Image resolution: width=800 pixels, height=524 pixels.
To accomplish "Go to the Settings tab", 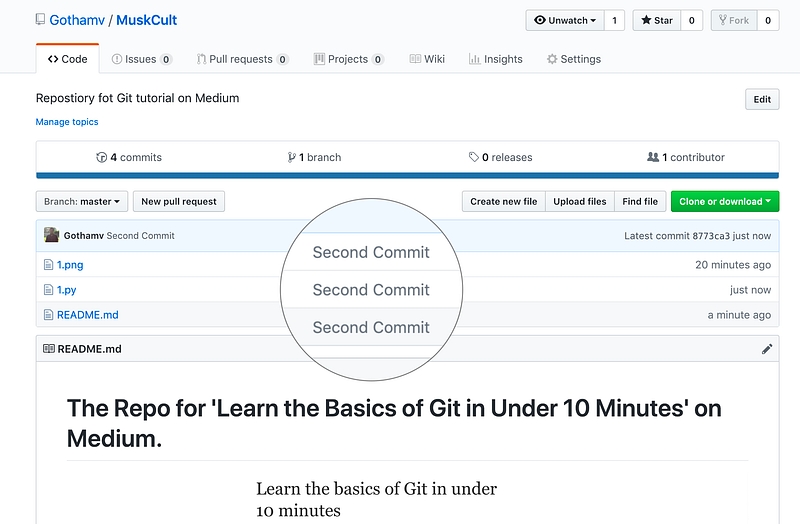I will click(573, 59).
